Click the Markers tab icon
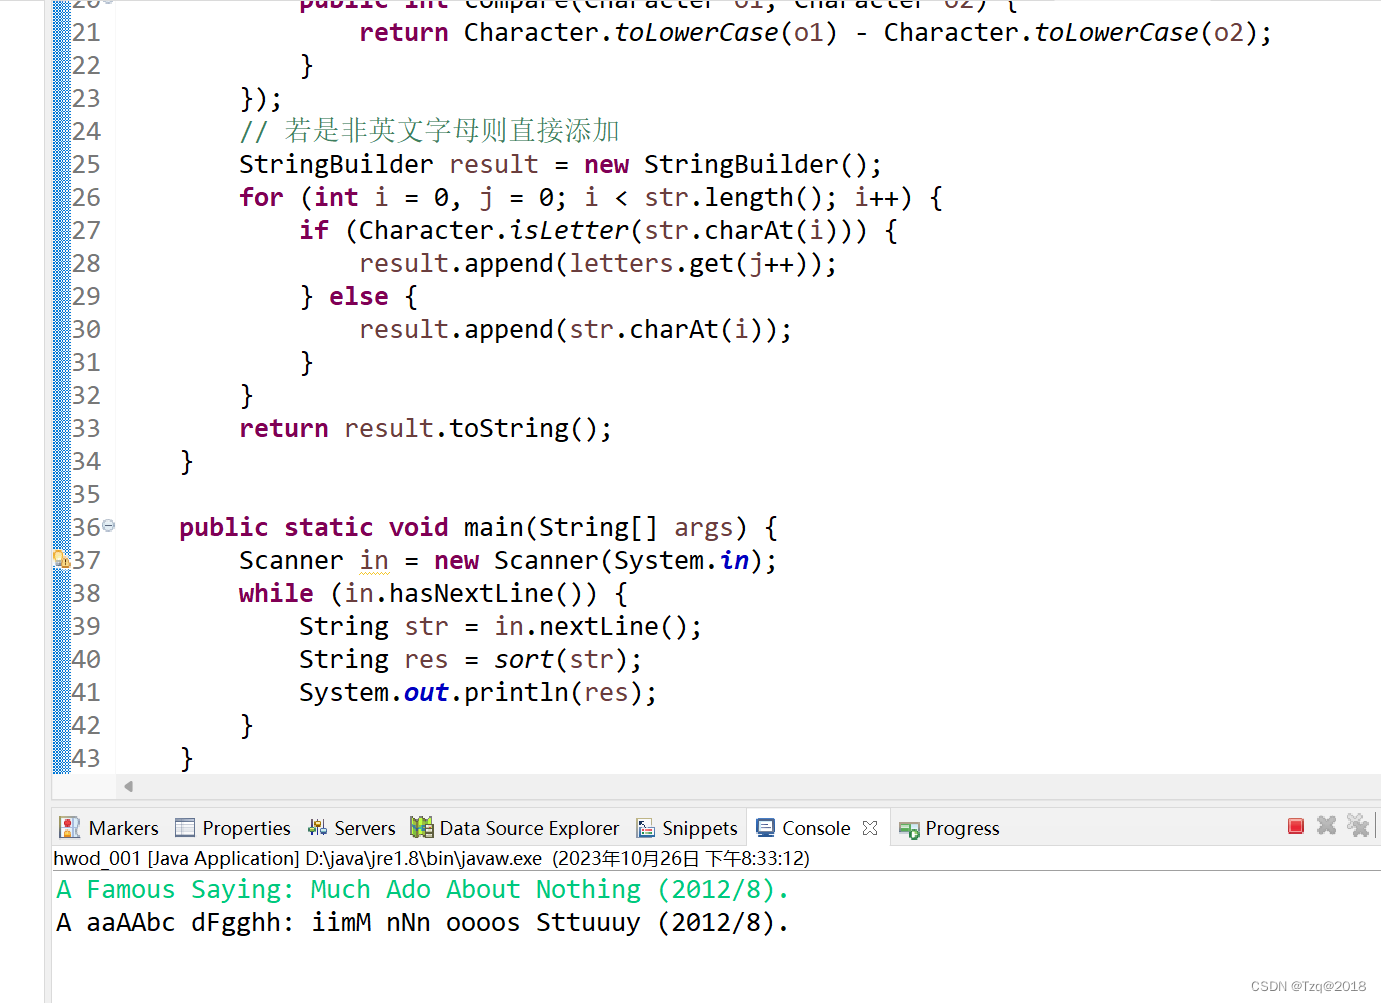The image size is (1381, 1003). tap(70, 827)
